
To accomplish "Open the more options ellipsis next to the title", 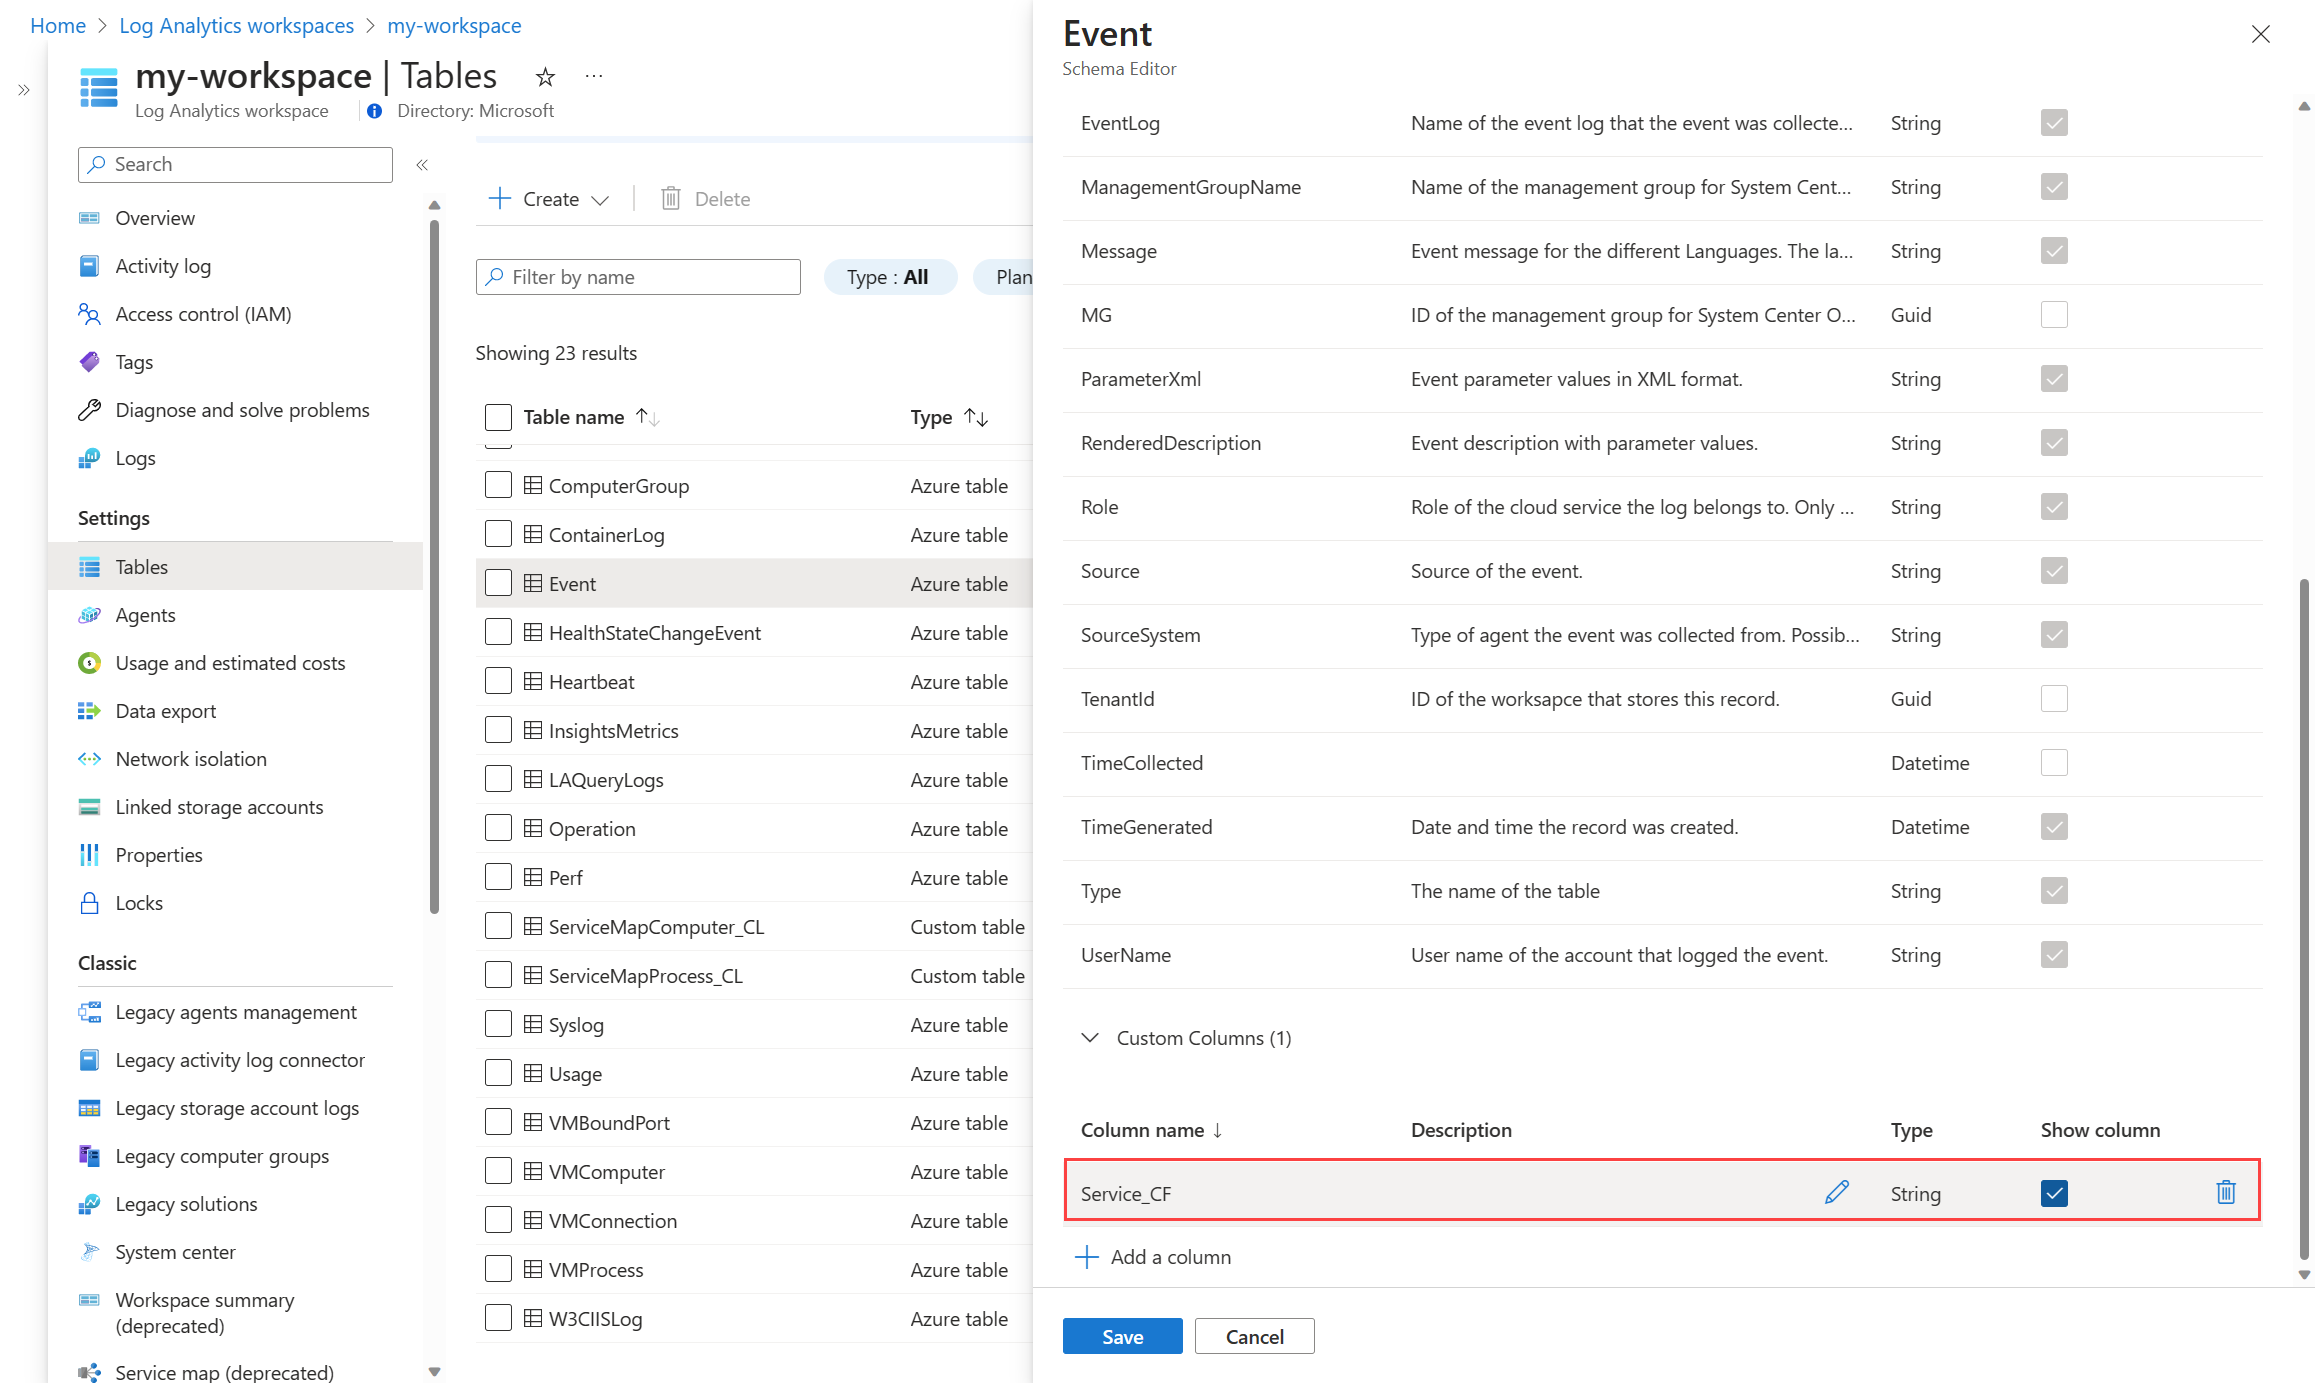I will point(594,77).
